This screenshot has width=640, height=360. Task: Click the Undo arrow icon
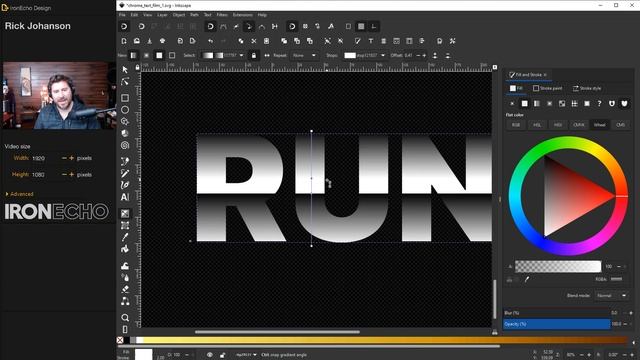pyautogui.click(x=210, y=41)
